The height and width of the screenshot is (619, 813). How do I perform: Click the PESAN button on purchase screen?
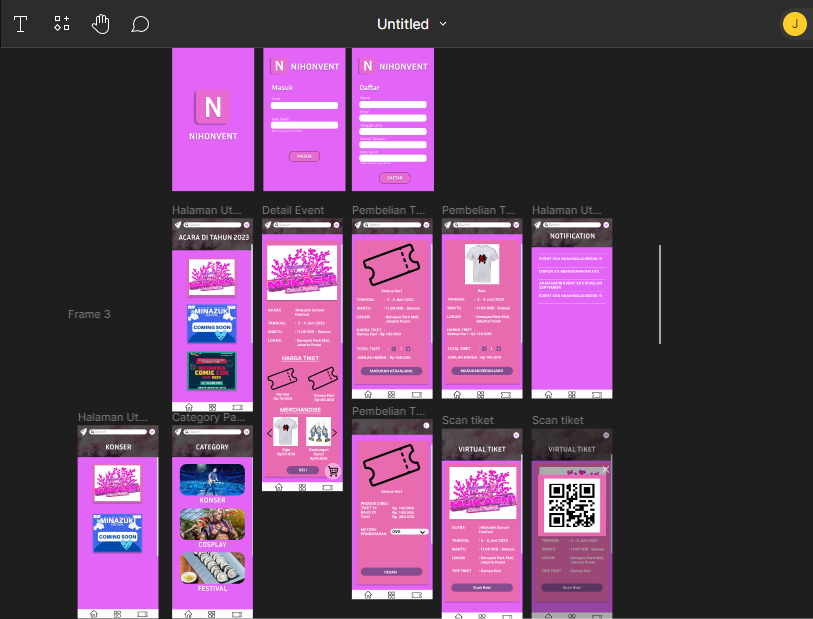pos(390,572)
